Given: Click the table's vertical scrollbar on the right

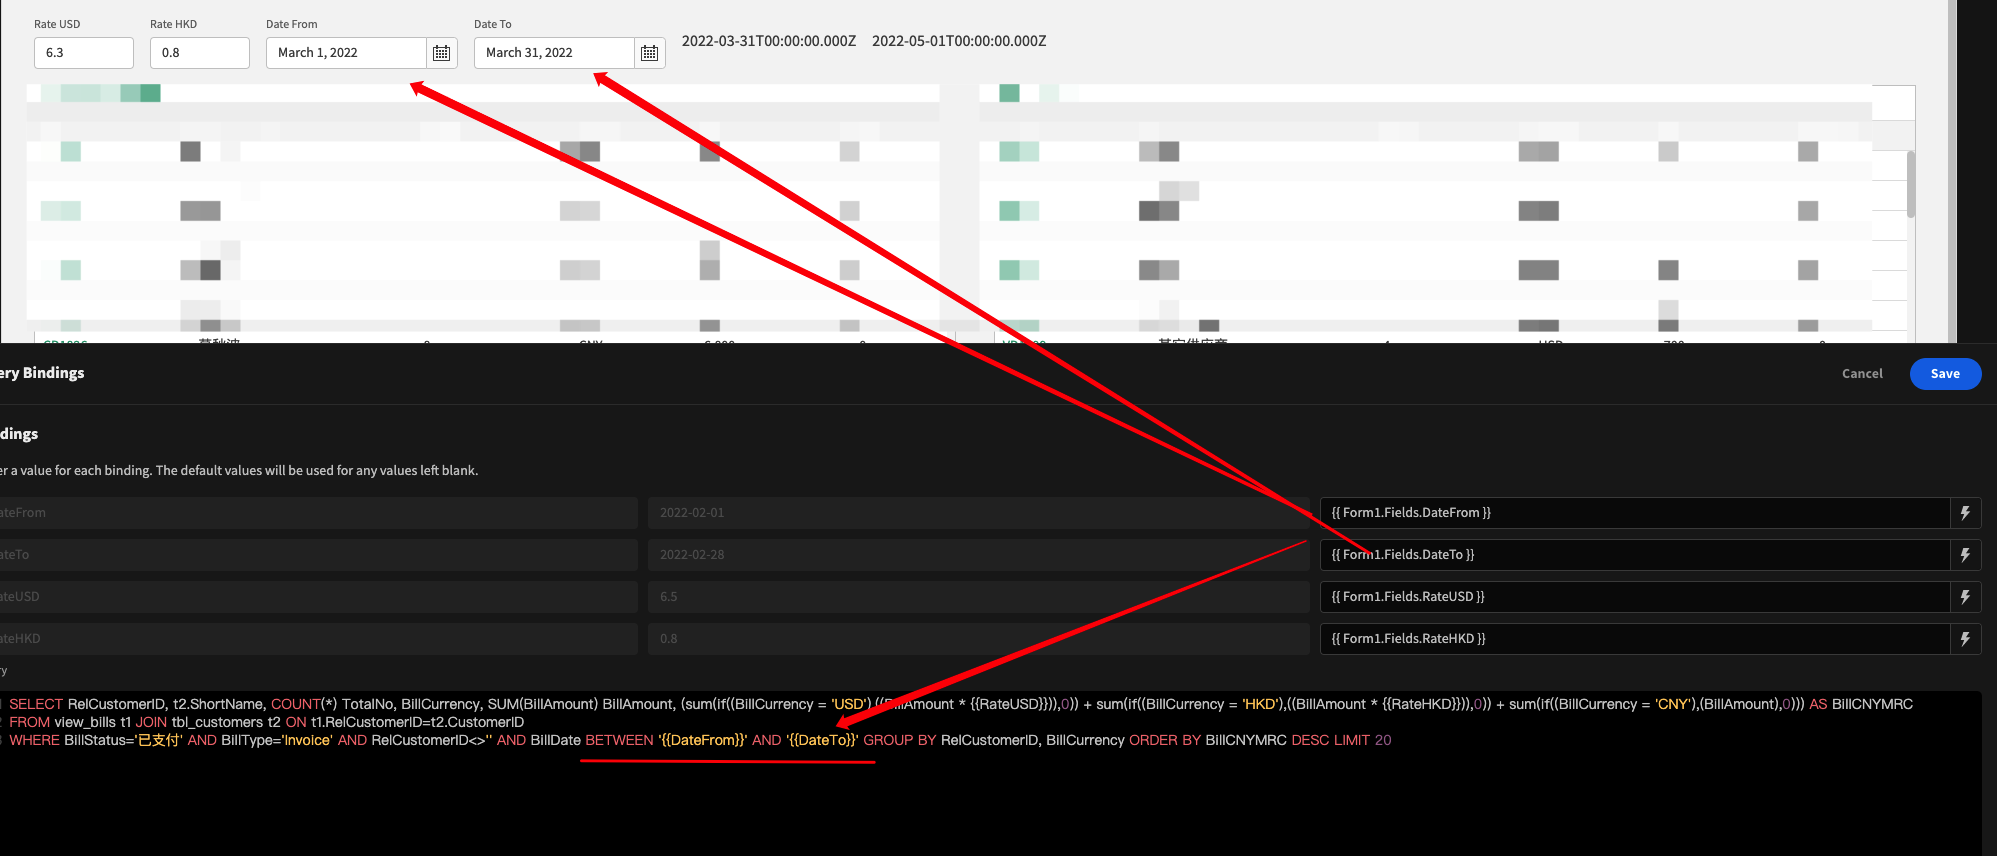Looking at the screenshot, I should (x=1911, y=184).
